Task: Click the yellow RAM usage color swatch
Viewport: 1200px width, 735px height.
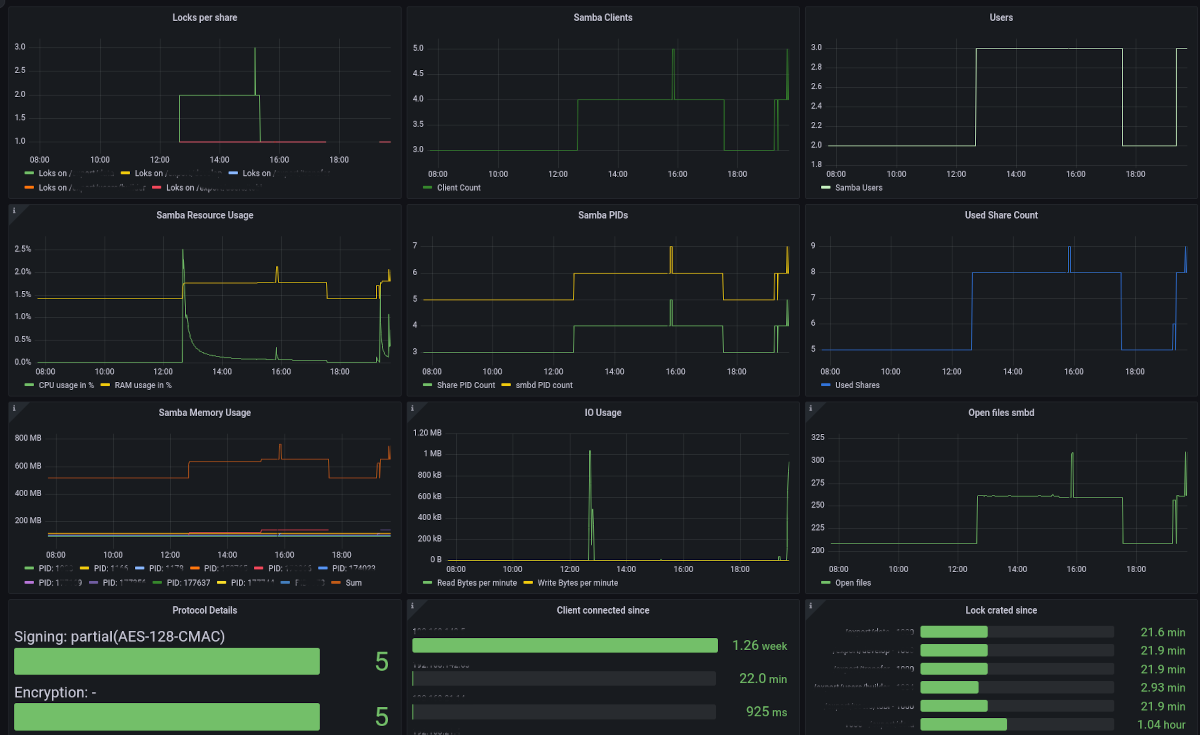Action: point(107,385)
